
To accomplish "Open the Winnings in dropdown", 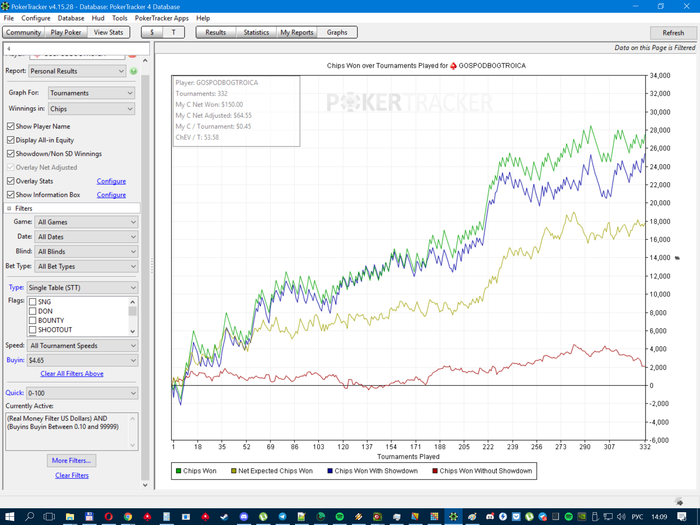I will [91, 108].
